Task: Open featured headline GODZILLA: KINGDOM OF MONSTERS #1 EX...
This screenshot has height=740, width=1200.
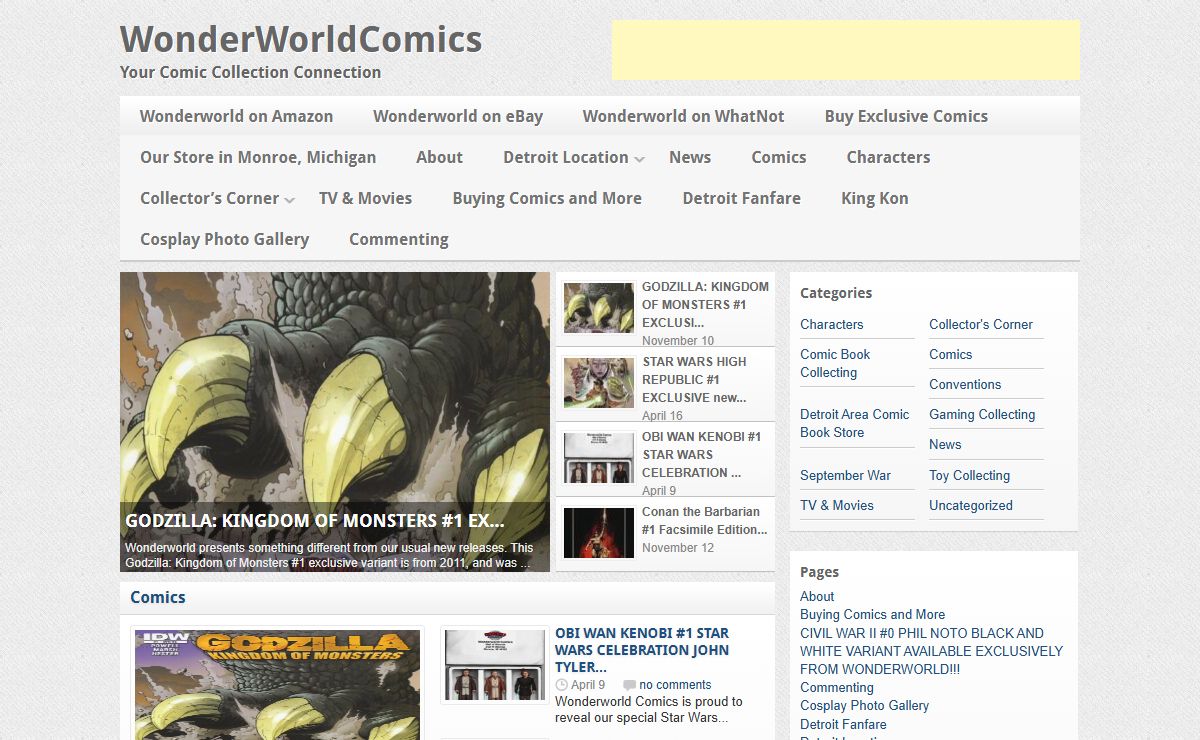Action: pos(314,521)
